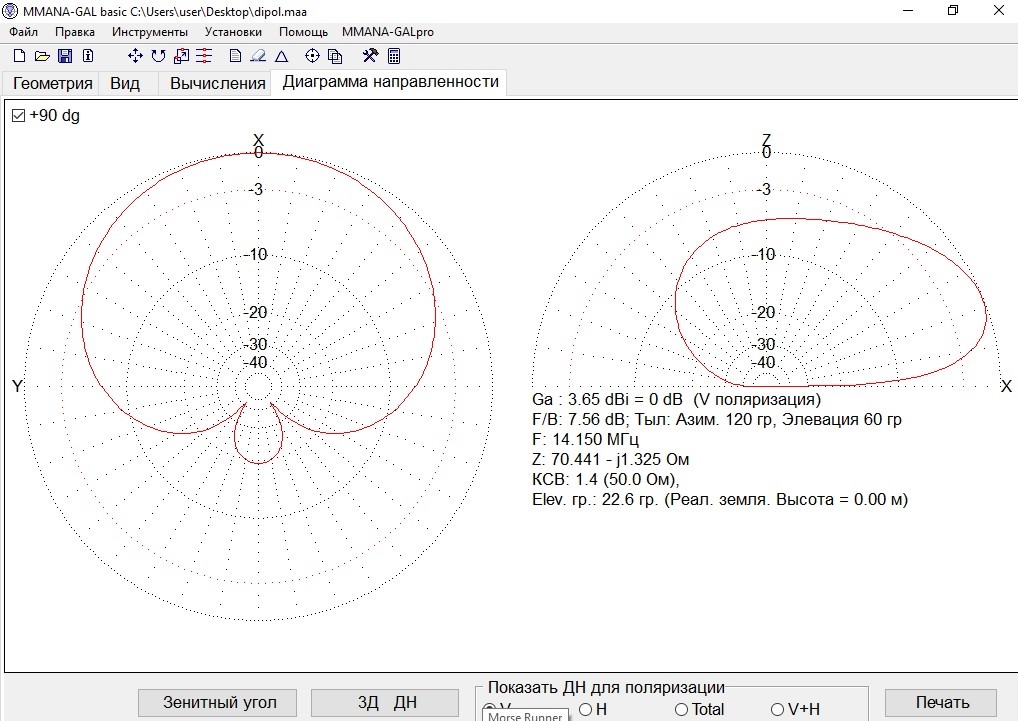Open a file using the folder icon
1018x721 pixels.
tap(42, 56)
